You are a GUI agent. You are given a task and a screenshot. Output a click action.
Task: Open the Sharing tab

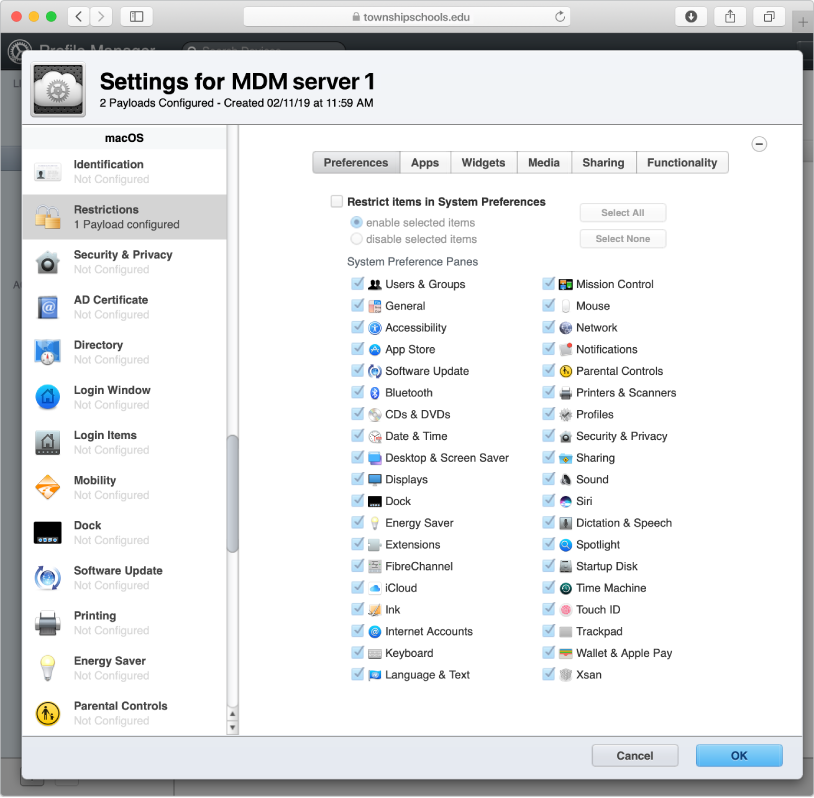603,163
